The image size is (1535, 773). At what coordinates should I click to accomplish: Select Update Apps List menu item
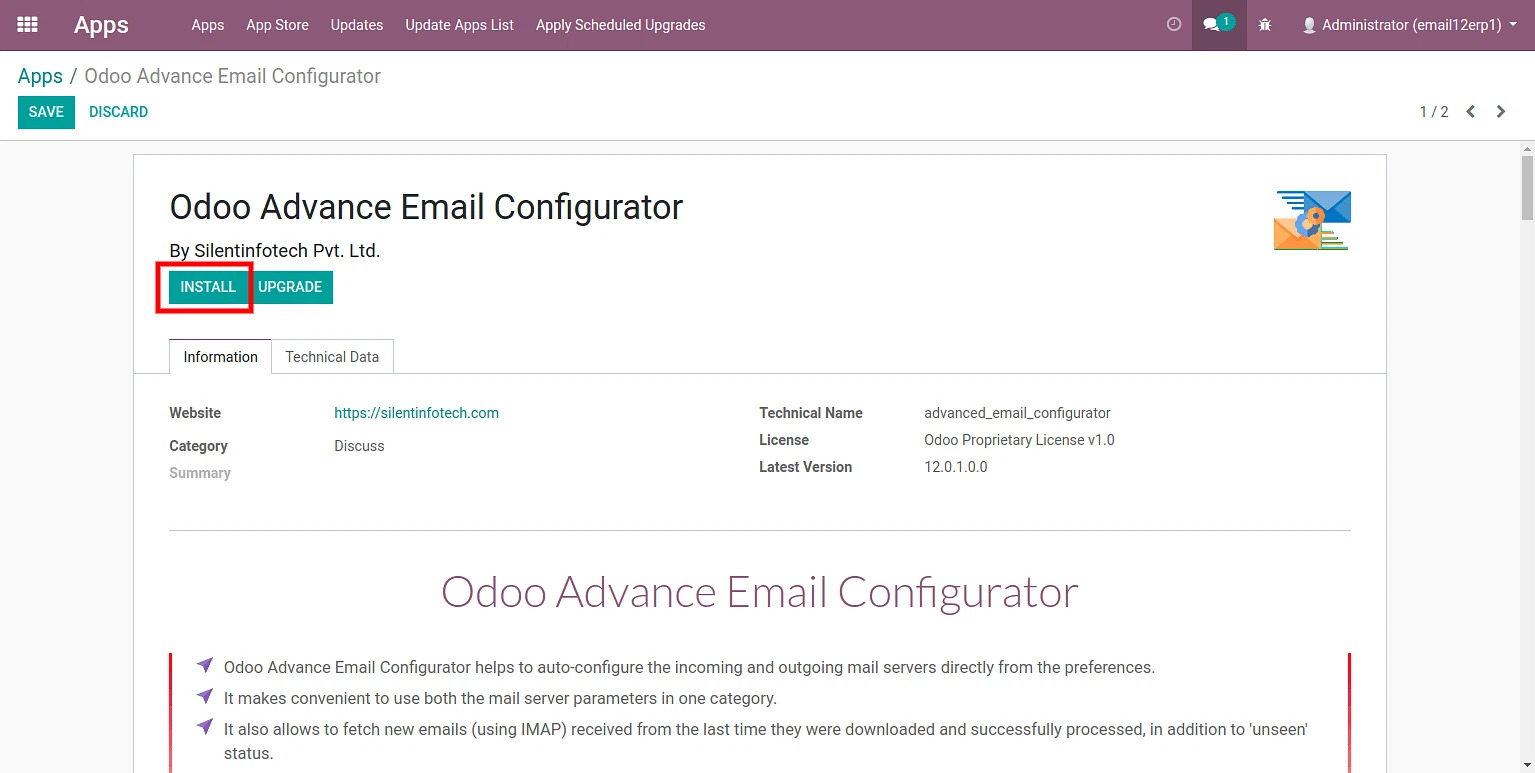[x=459, y=25]
